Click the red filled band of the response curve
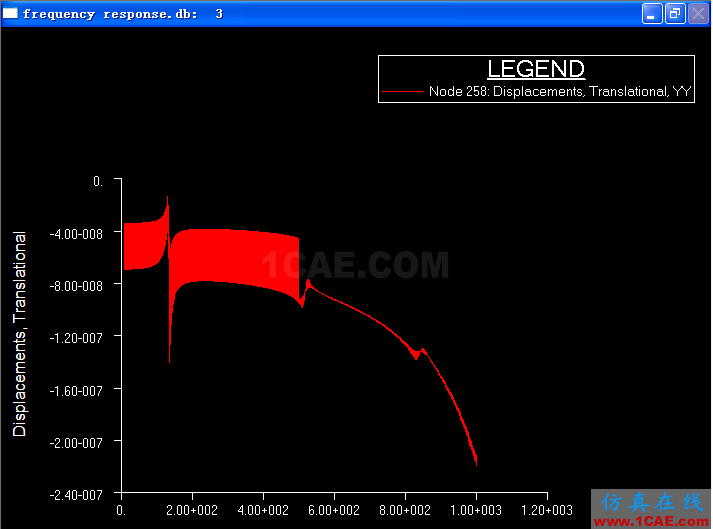713x529 pixels. pos(234,257)
